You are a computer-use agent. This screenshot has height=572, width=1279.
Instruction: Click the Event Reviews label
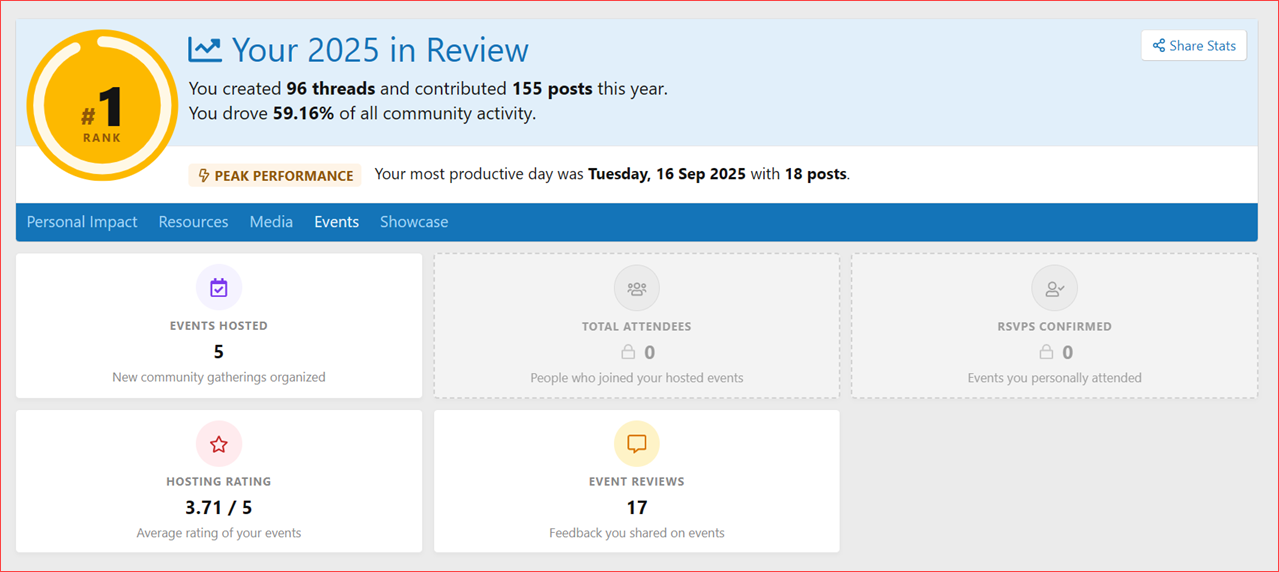click(x=637, y=482)
